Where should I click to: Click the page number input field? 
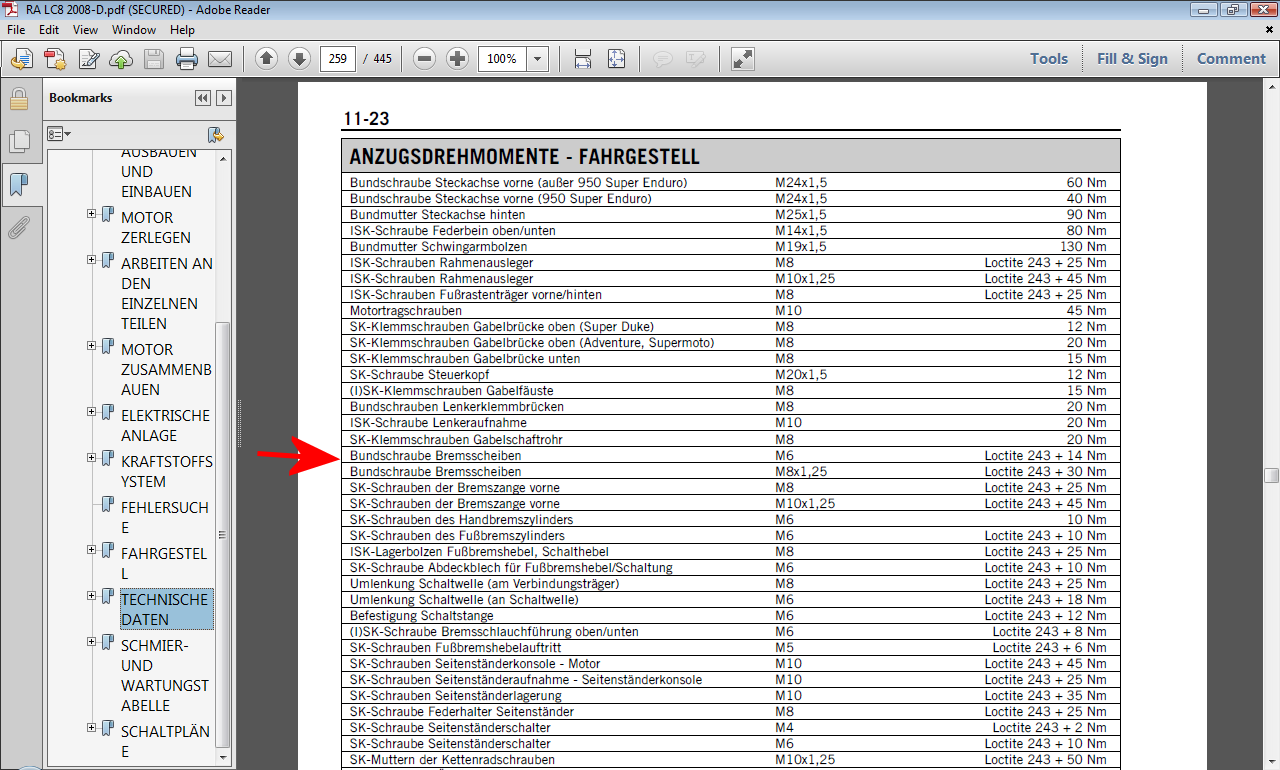(338, 59)
